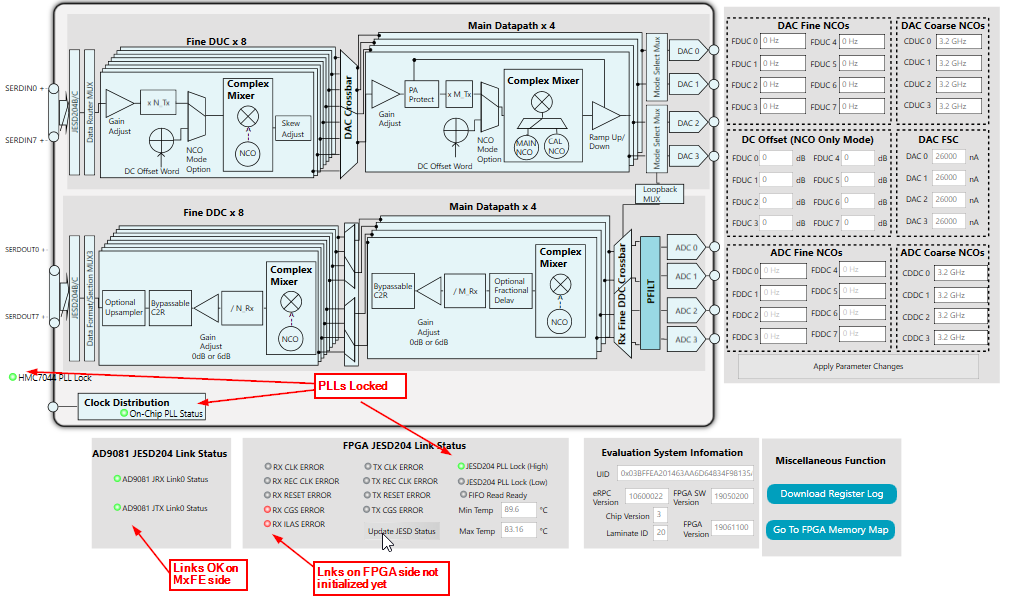Click the TX REC CLK ERROR indicator
Viewport: 1013px width, 611px height.
point(367,481)
